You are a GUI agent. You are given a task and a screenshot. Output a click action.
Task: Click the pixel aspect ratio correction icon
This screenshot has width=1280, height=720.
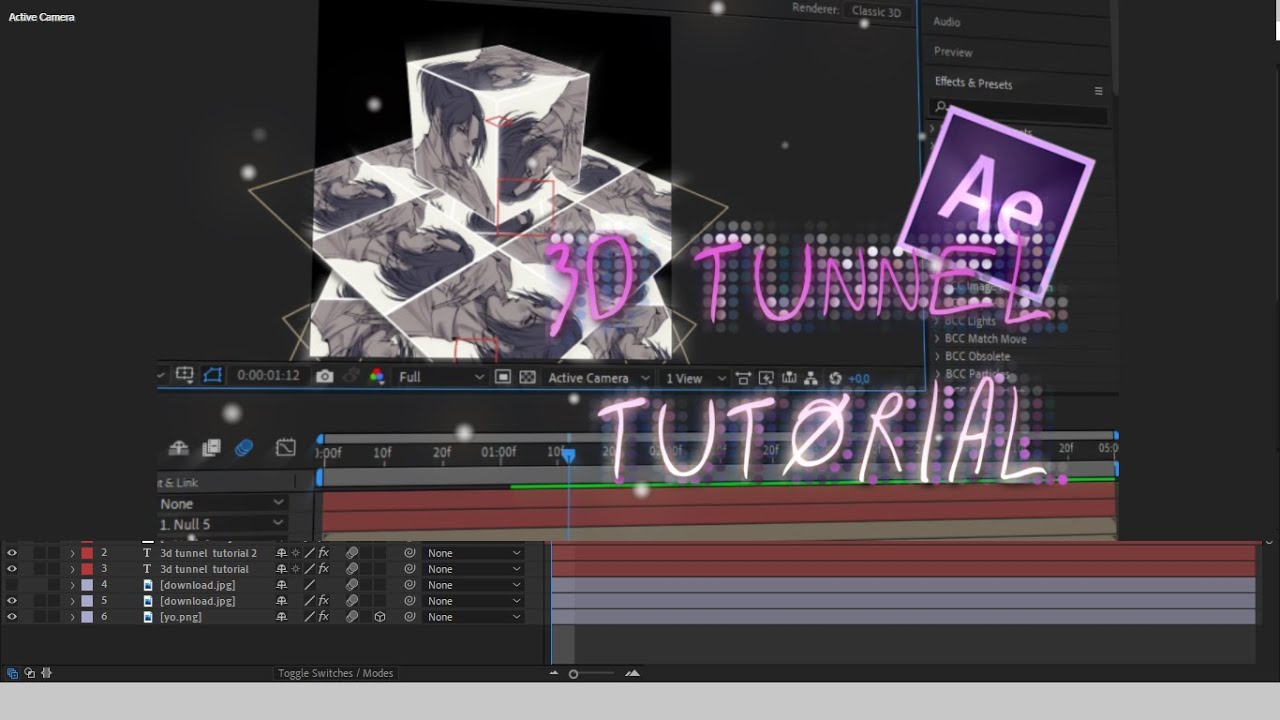point(743,378)
